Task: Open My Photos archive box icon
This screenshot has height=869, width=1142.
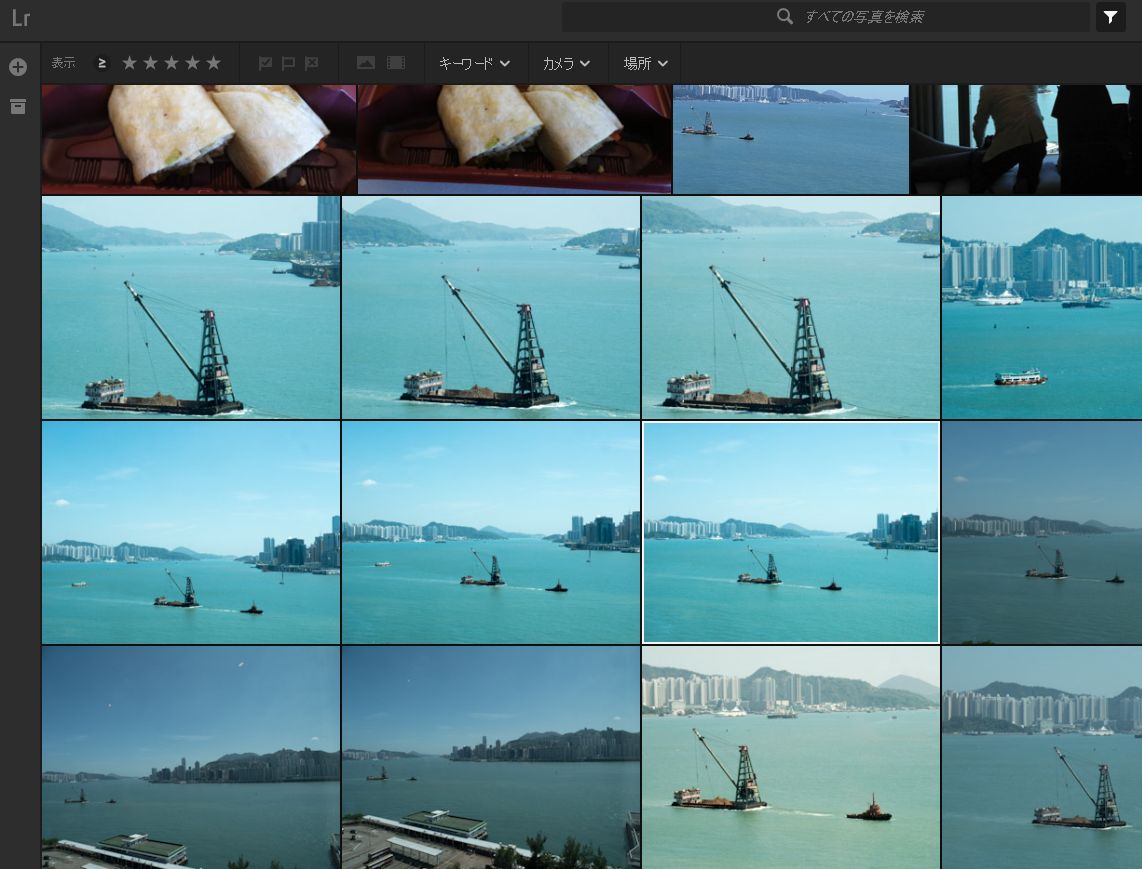Action: 18,106
